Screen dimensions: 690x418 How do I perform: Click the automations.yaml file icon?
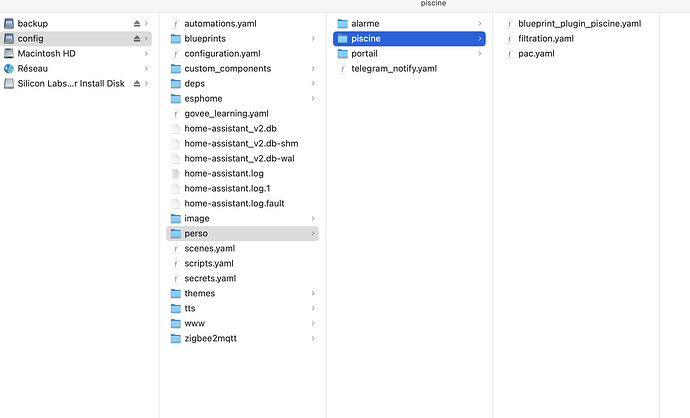(x=176, y=24)
